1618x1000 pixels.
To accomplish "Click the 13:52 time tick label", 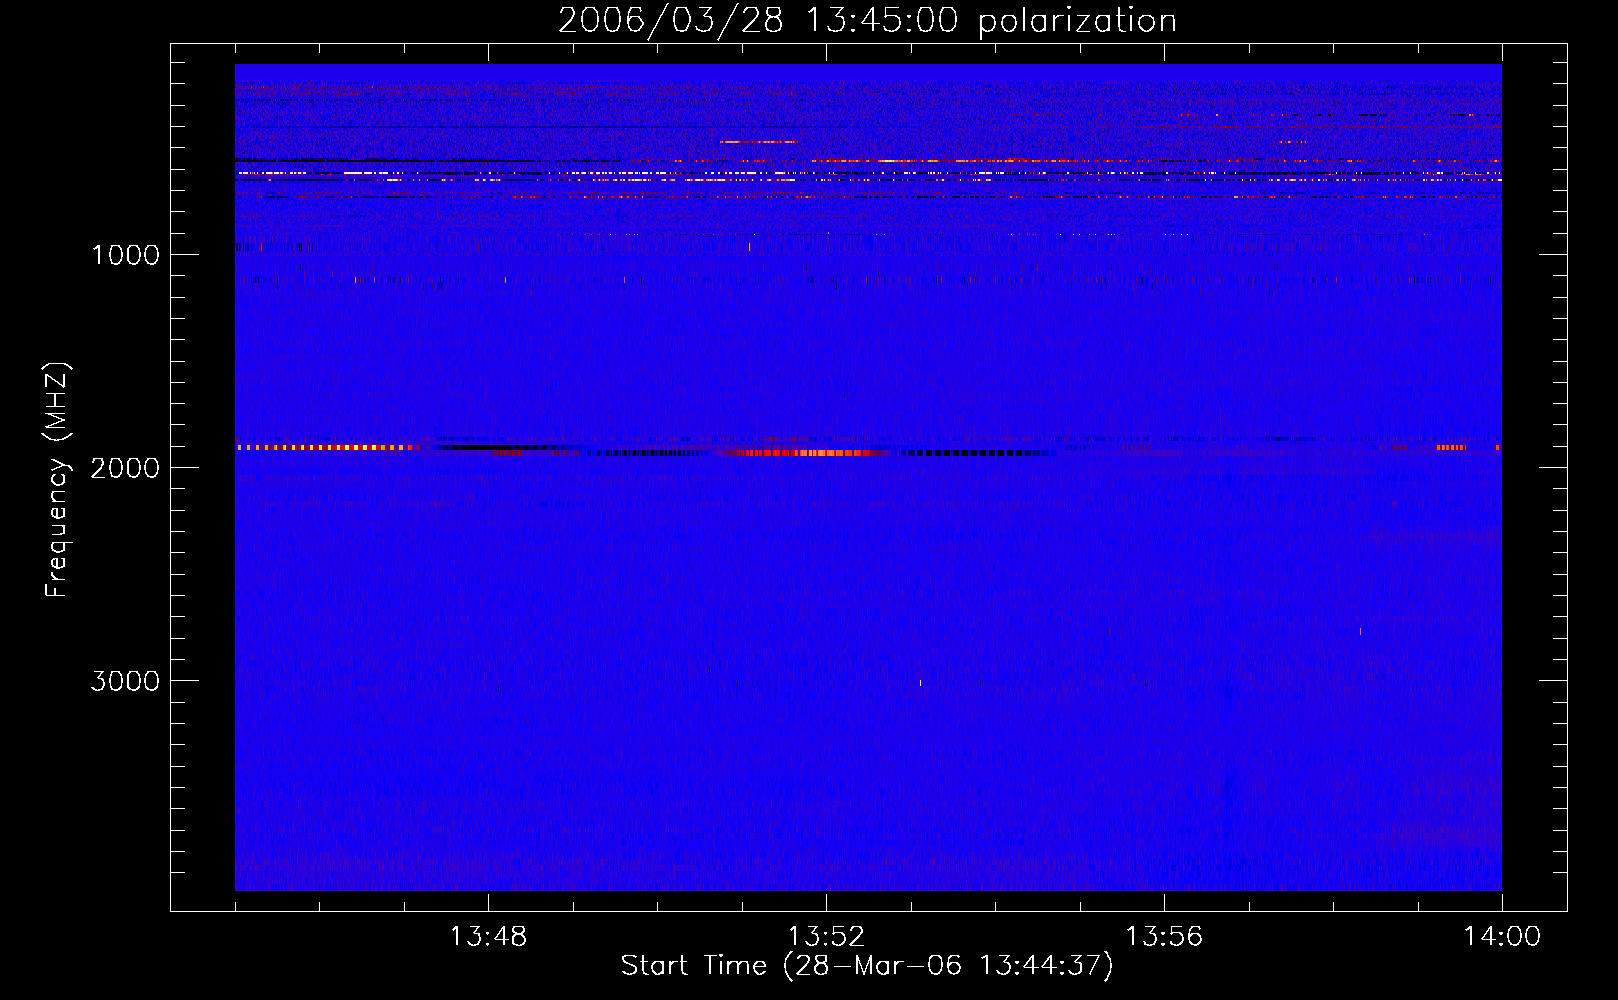I will (x=826, y=937).
